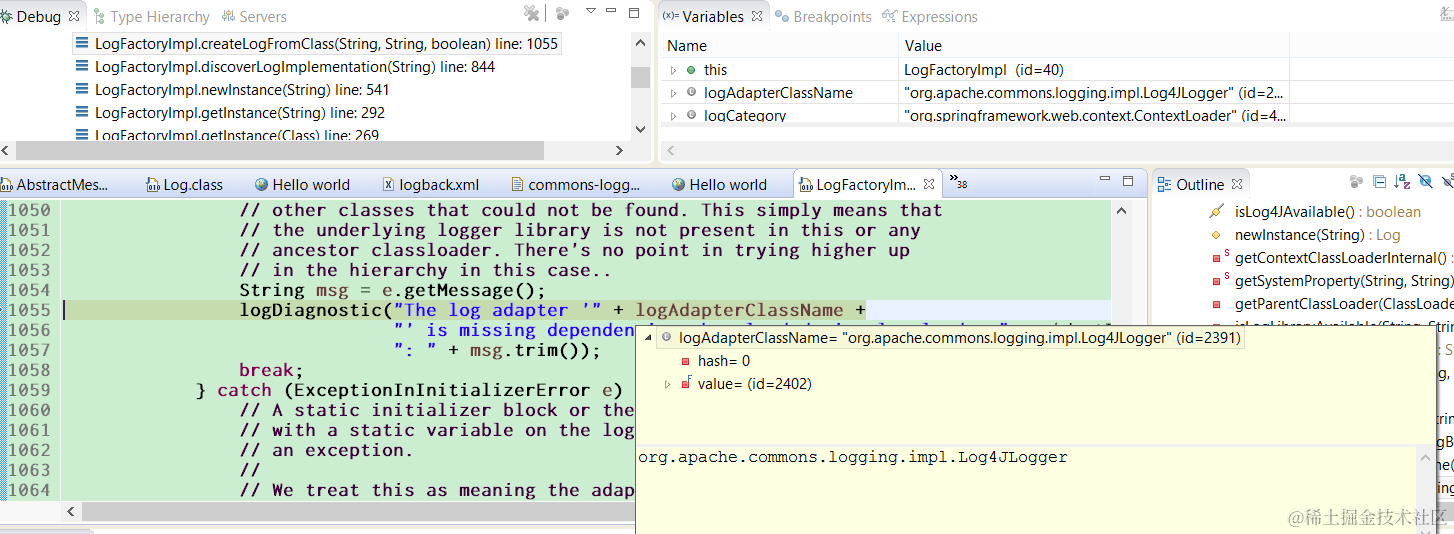This screenshot has height=534, width=1454.
Task: Expand the logAdapterClassName variable row
Action: 674,93
